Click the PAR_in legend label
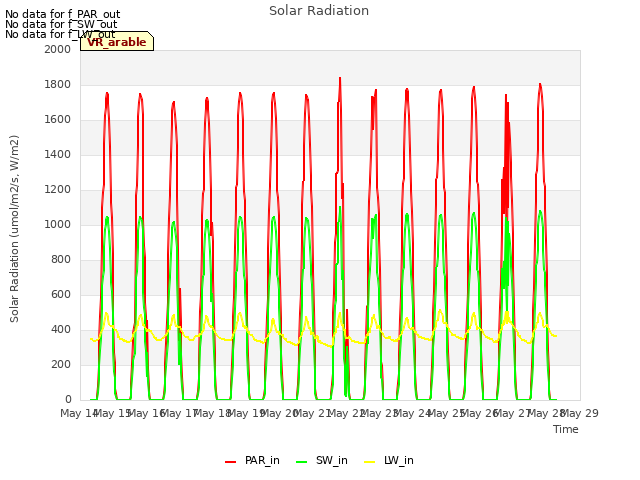This screenshot has width=640, height=480. (262, 460)
